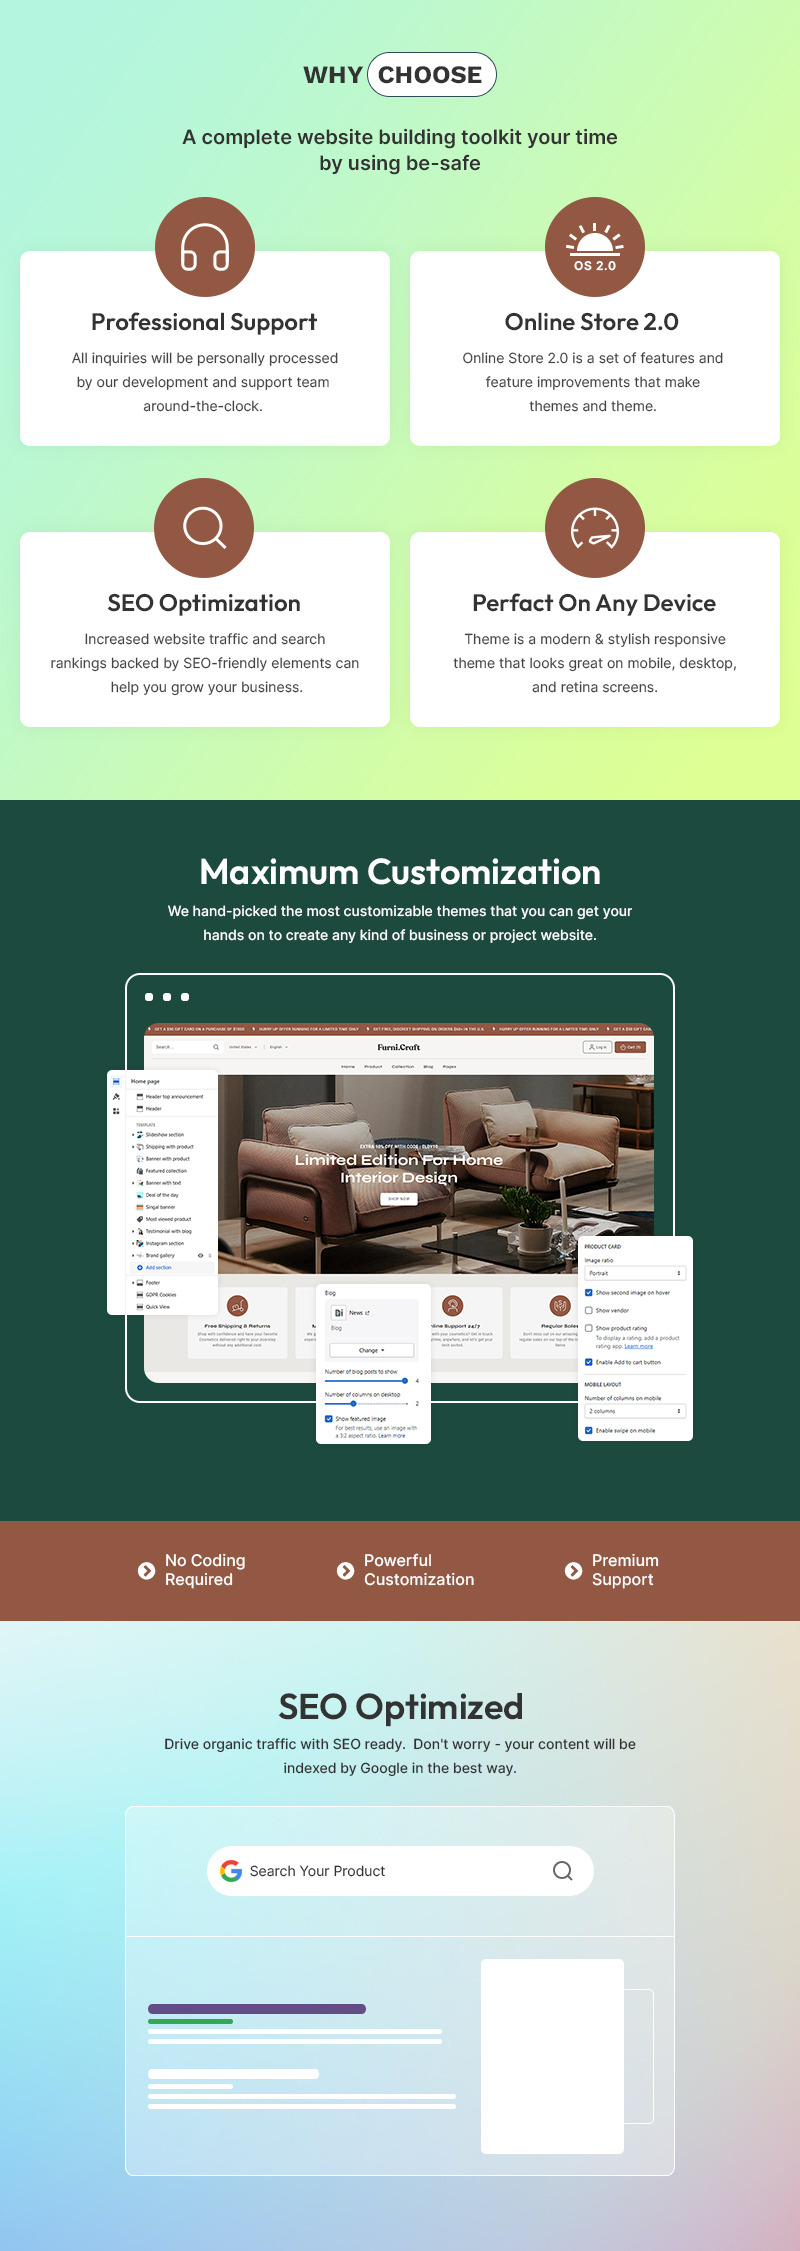
Task: Click the search icon in Google search bar
Action: coord(563,1871)
